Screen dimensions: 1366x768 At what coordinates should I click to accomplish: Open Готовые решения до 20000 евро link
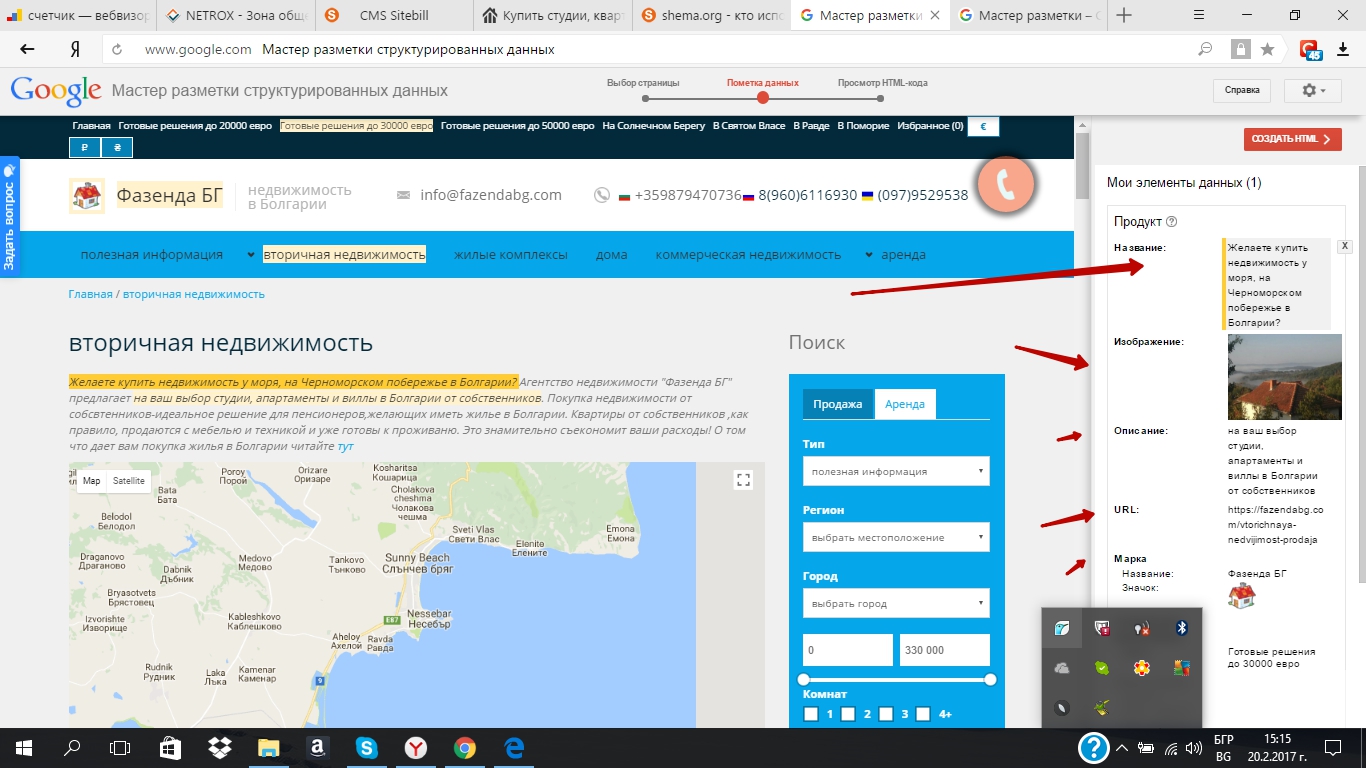click(195, 126)
